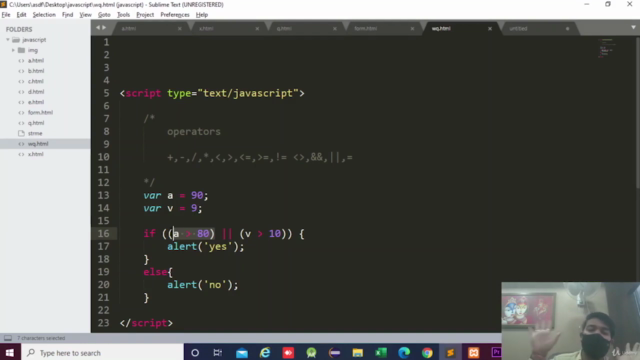Open the red app icon after Internet Explorer
The height and width of the screenshot is (360, 640).
point(288,353)
